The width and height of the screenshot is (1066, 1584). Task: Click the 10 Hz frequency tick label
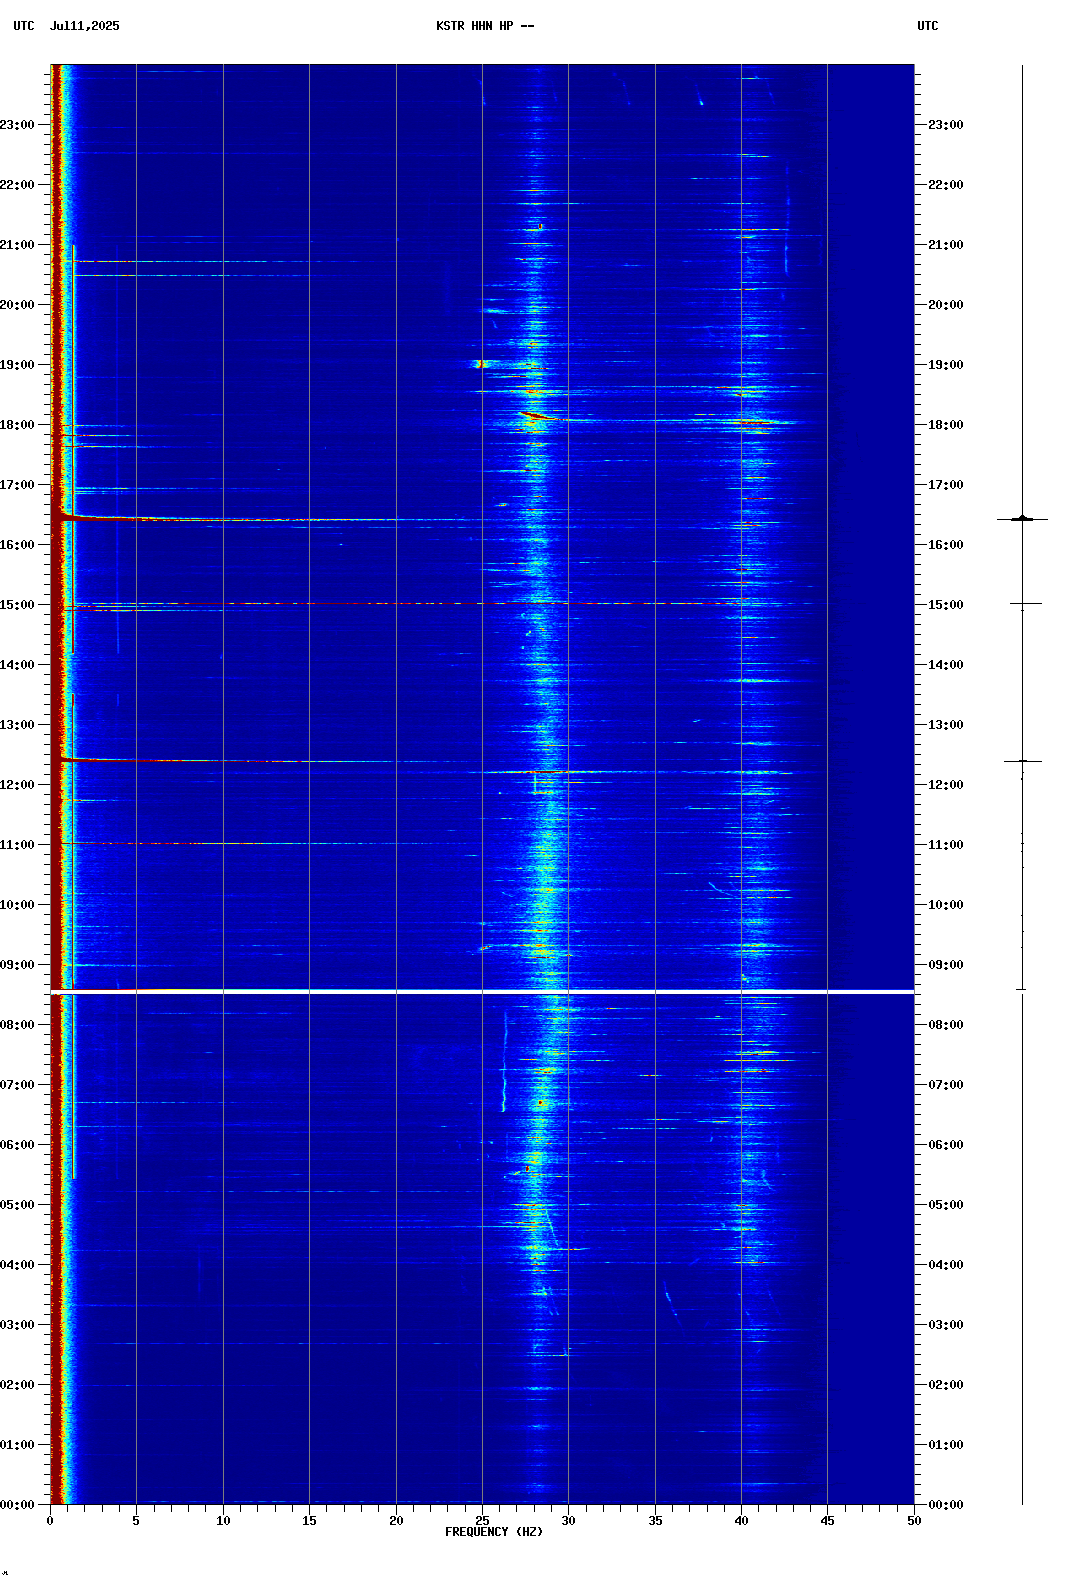point(223,1521)
